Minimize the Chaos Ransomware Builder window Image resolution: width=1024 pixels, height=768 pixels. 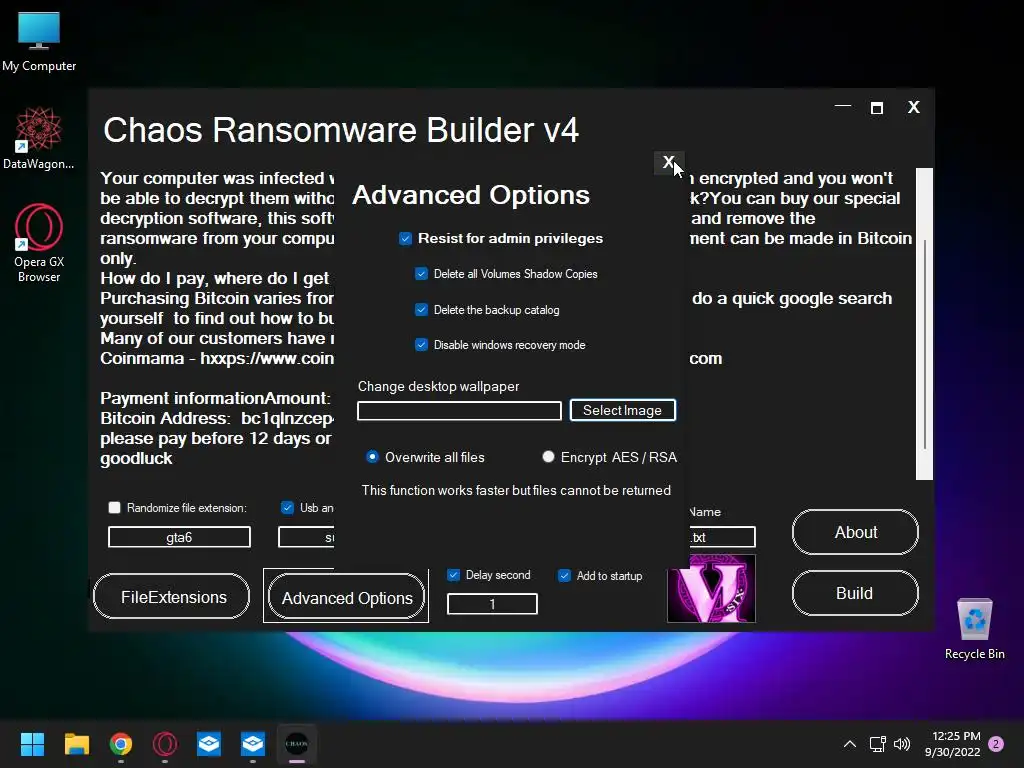pyautogui.click(x=842, y=106)
